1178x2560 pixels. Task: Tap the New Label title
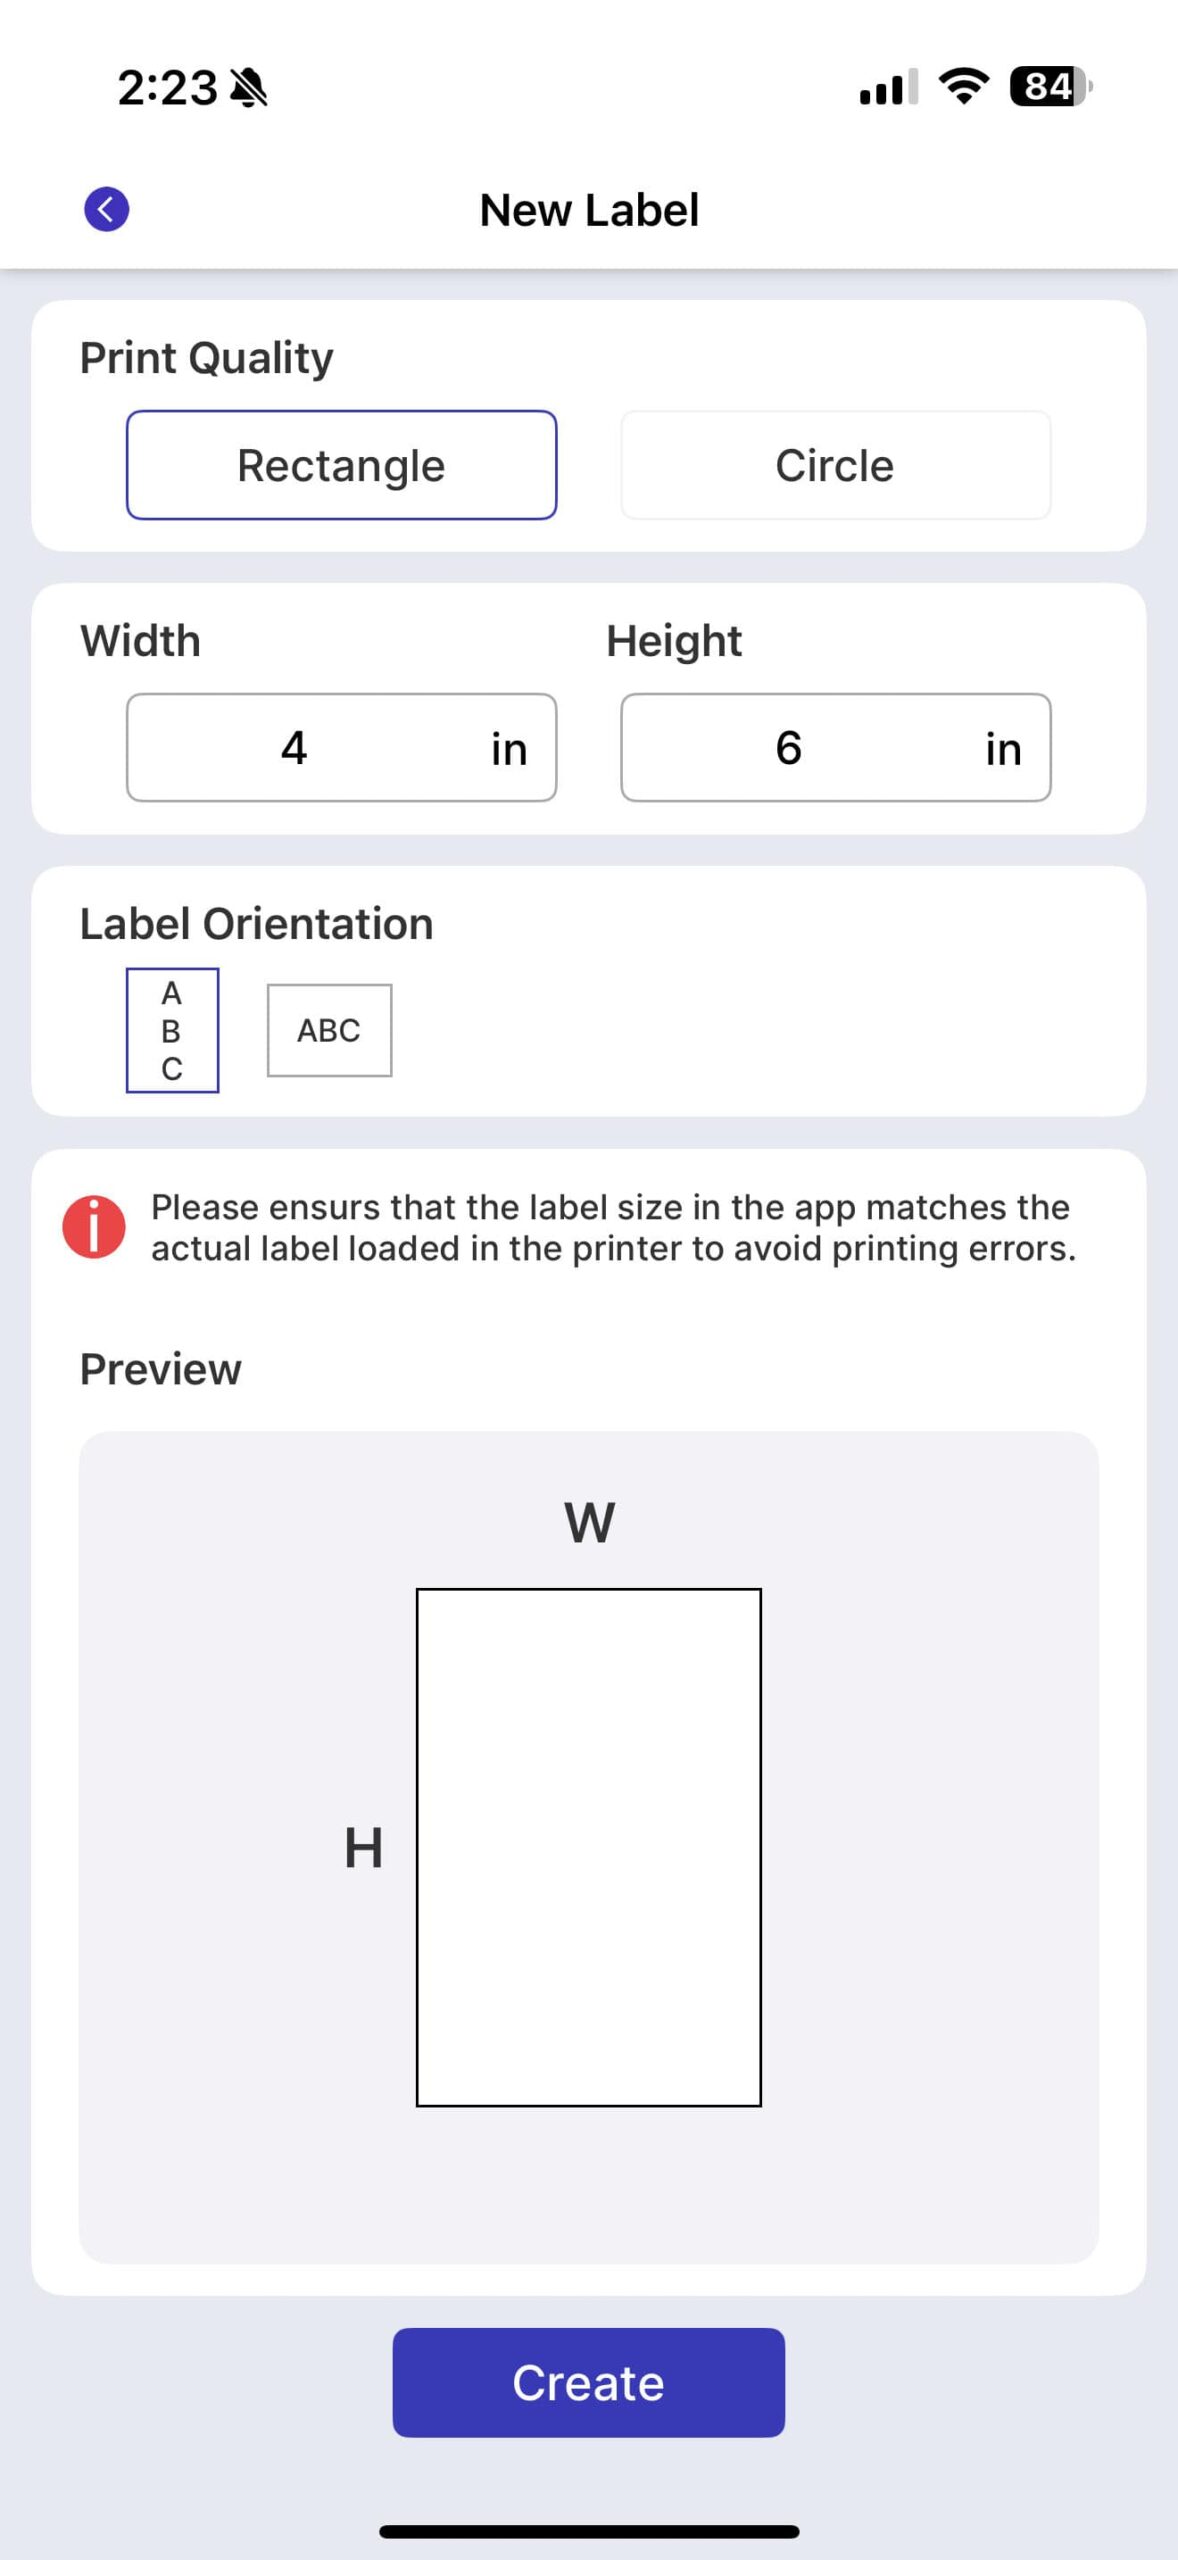tap(589, 210)
